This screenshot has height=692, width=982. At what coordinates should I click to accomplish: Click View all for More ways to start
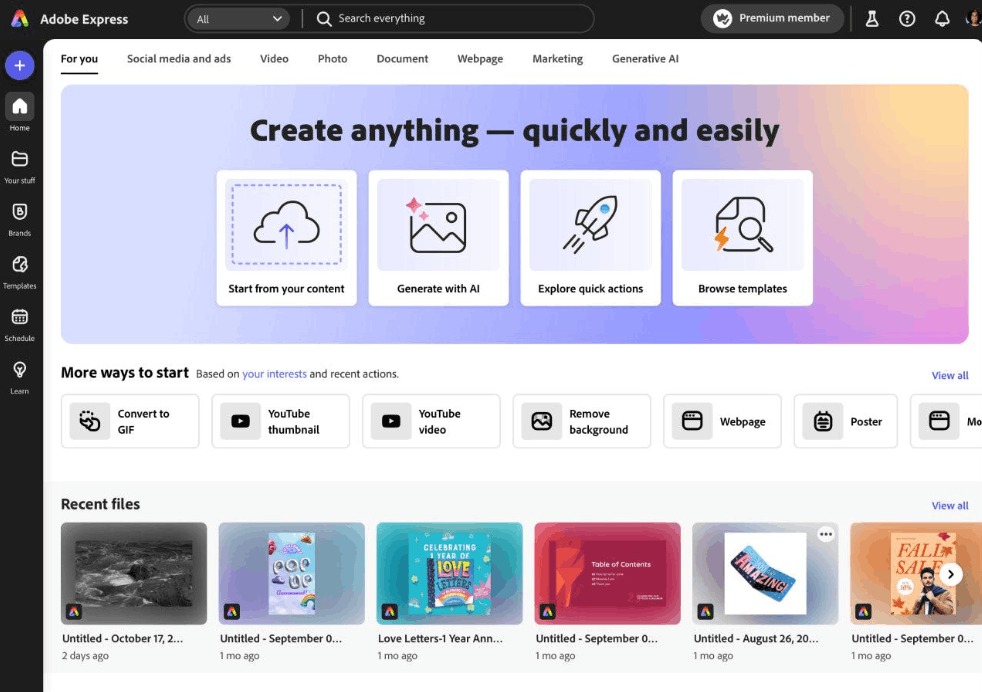tap(949, 375)
